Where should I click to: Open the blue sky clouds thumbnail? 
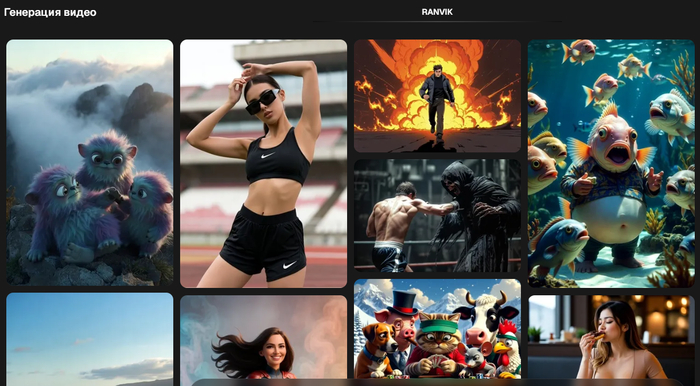tap(90, 339)
